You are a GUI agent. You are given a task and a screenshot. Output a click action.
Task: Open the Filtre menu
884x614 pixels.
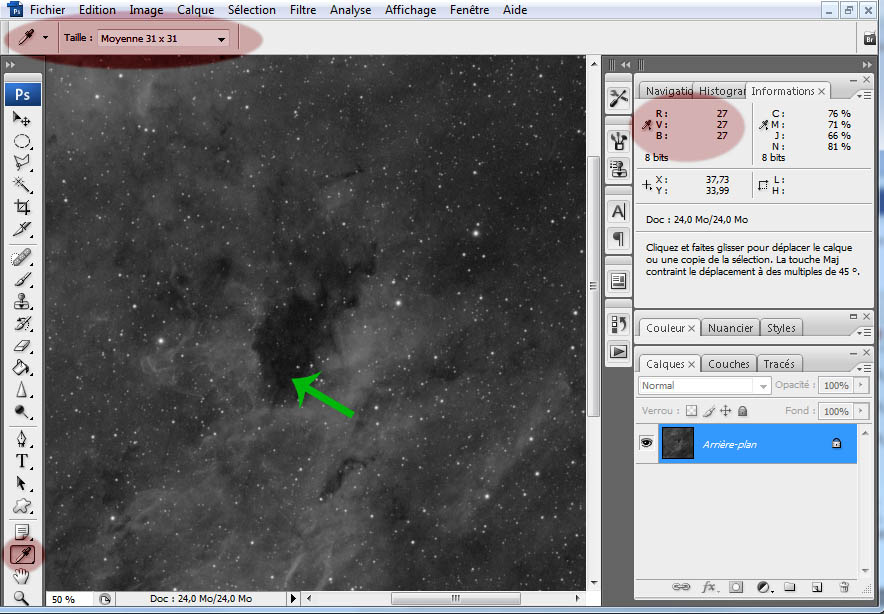(x=303, y=10)
